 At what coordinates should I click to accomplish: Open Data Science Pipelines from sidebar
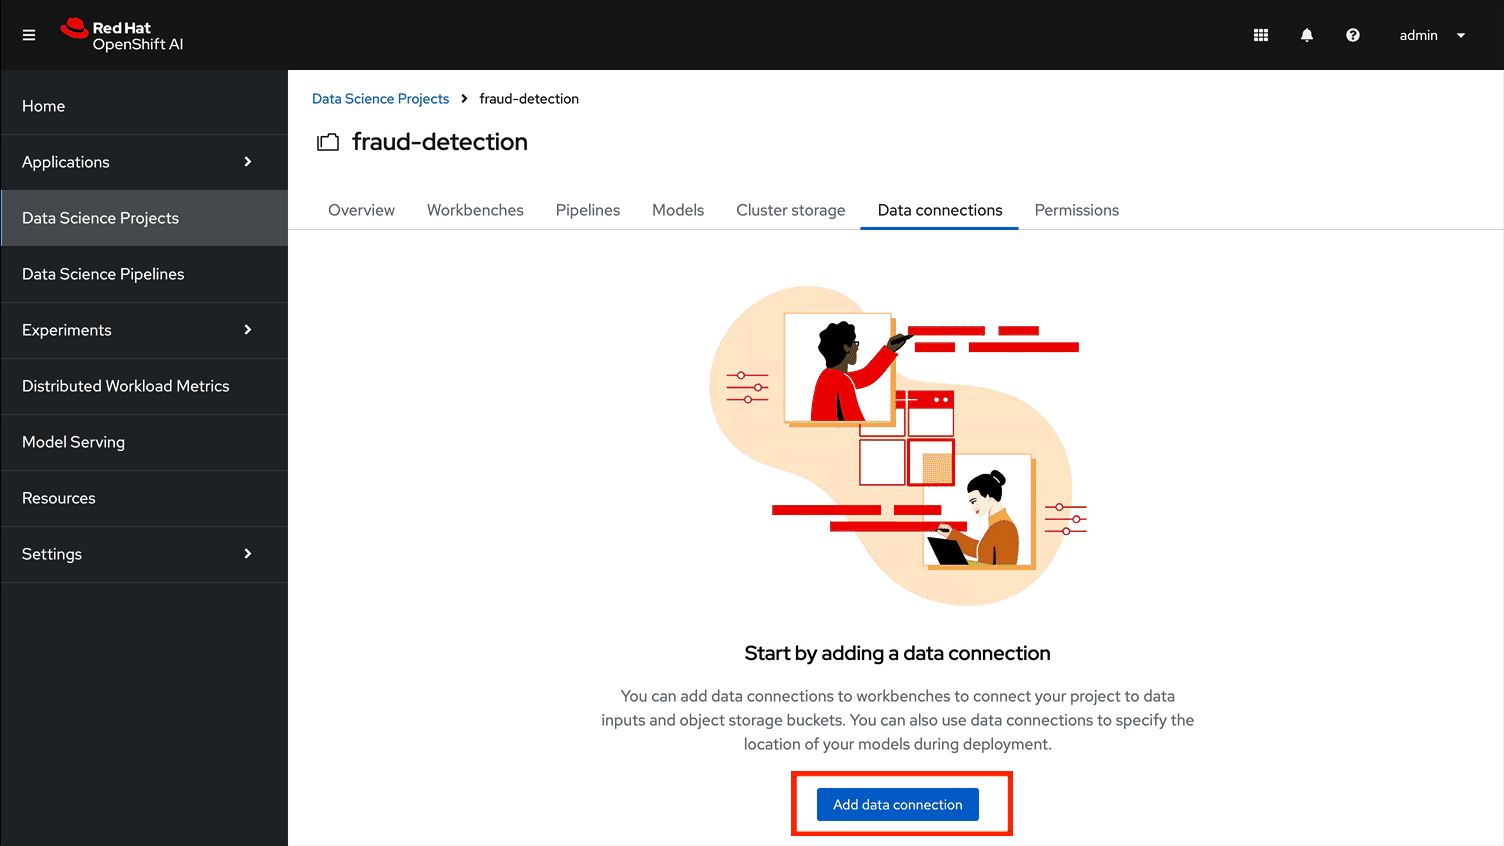(x=103, y=274)
